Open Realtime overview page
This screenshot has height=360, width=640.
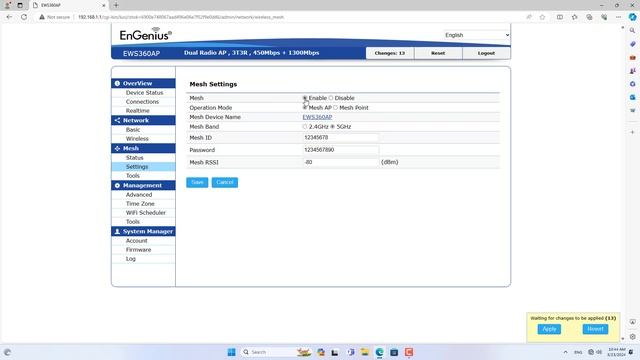138,111
